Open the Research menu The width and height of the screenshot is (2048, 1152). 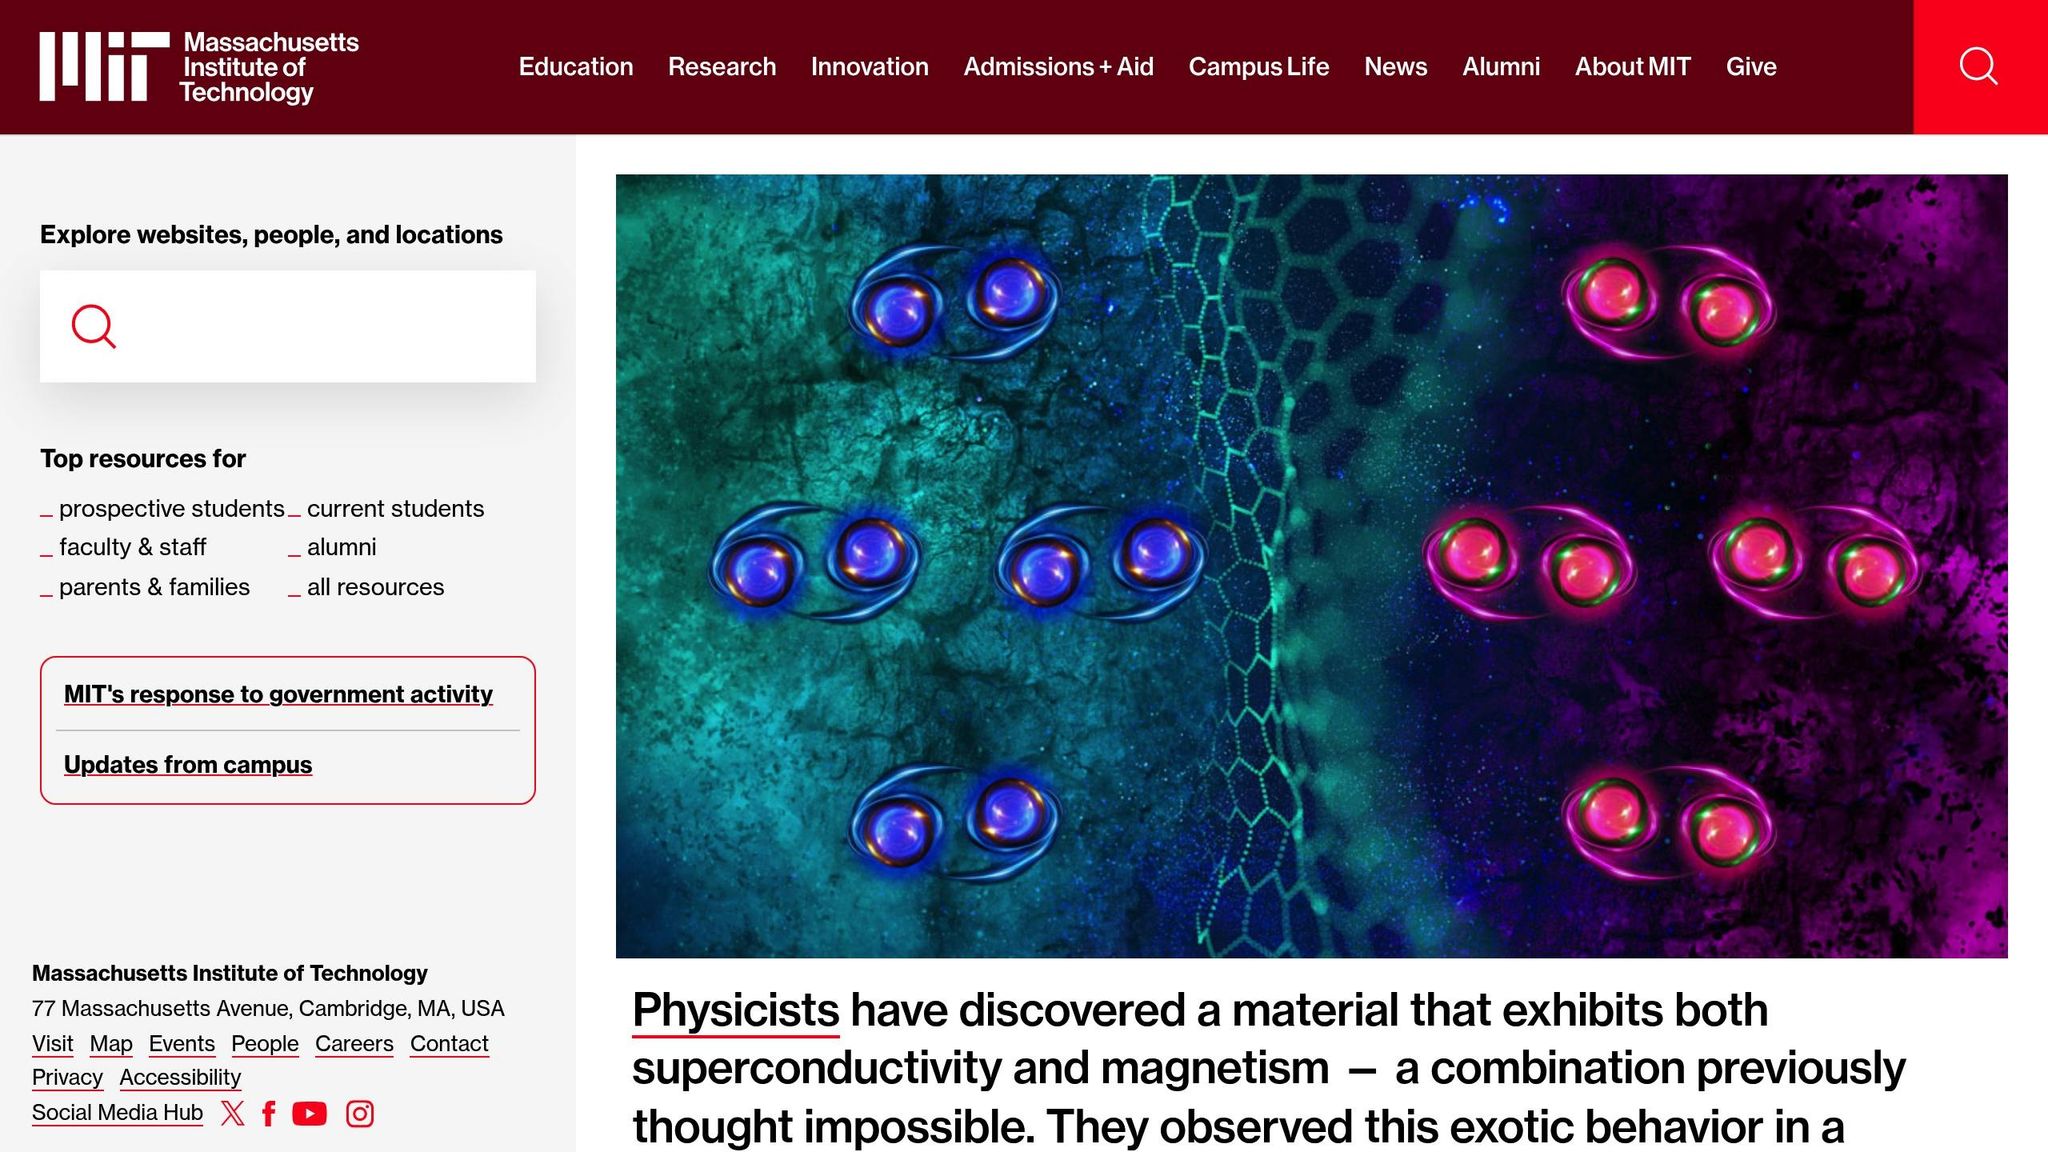pyautogui.click(x=721, y=67)
